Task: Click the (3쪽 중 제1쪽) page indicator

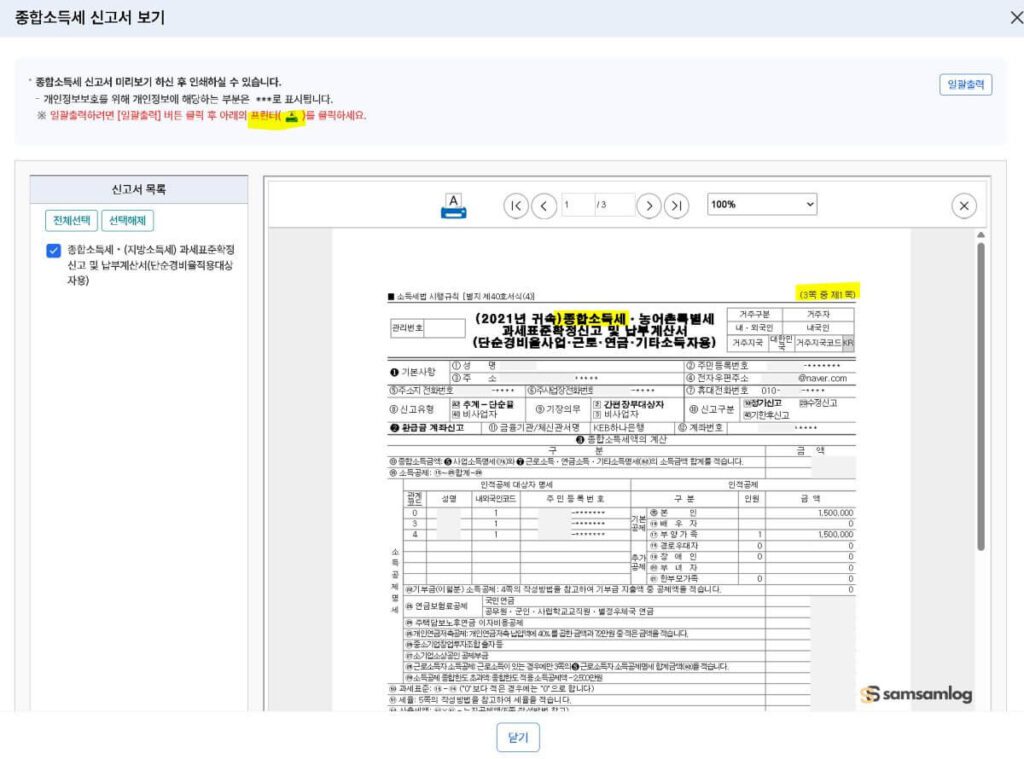Action: pyautogui.click(x=827, y=295)
